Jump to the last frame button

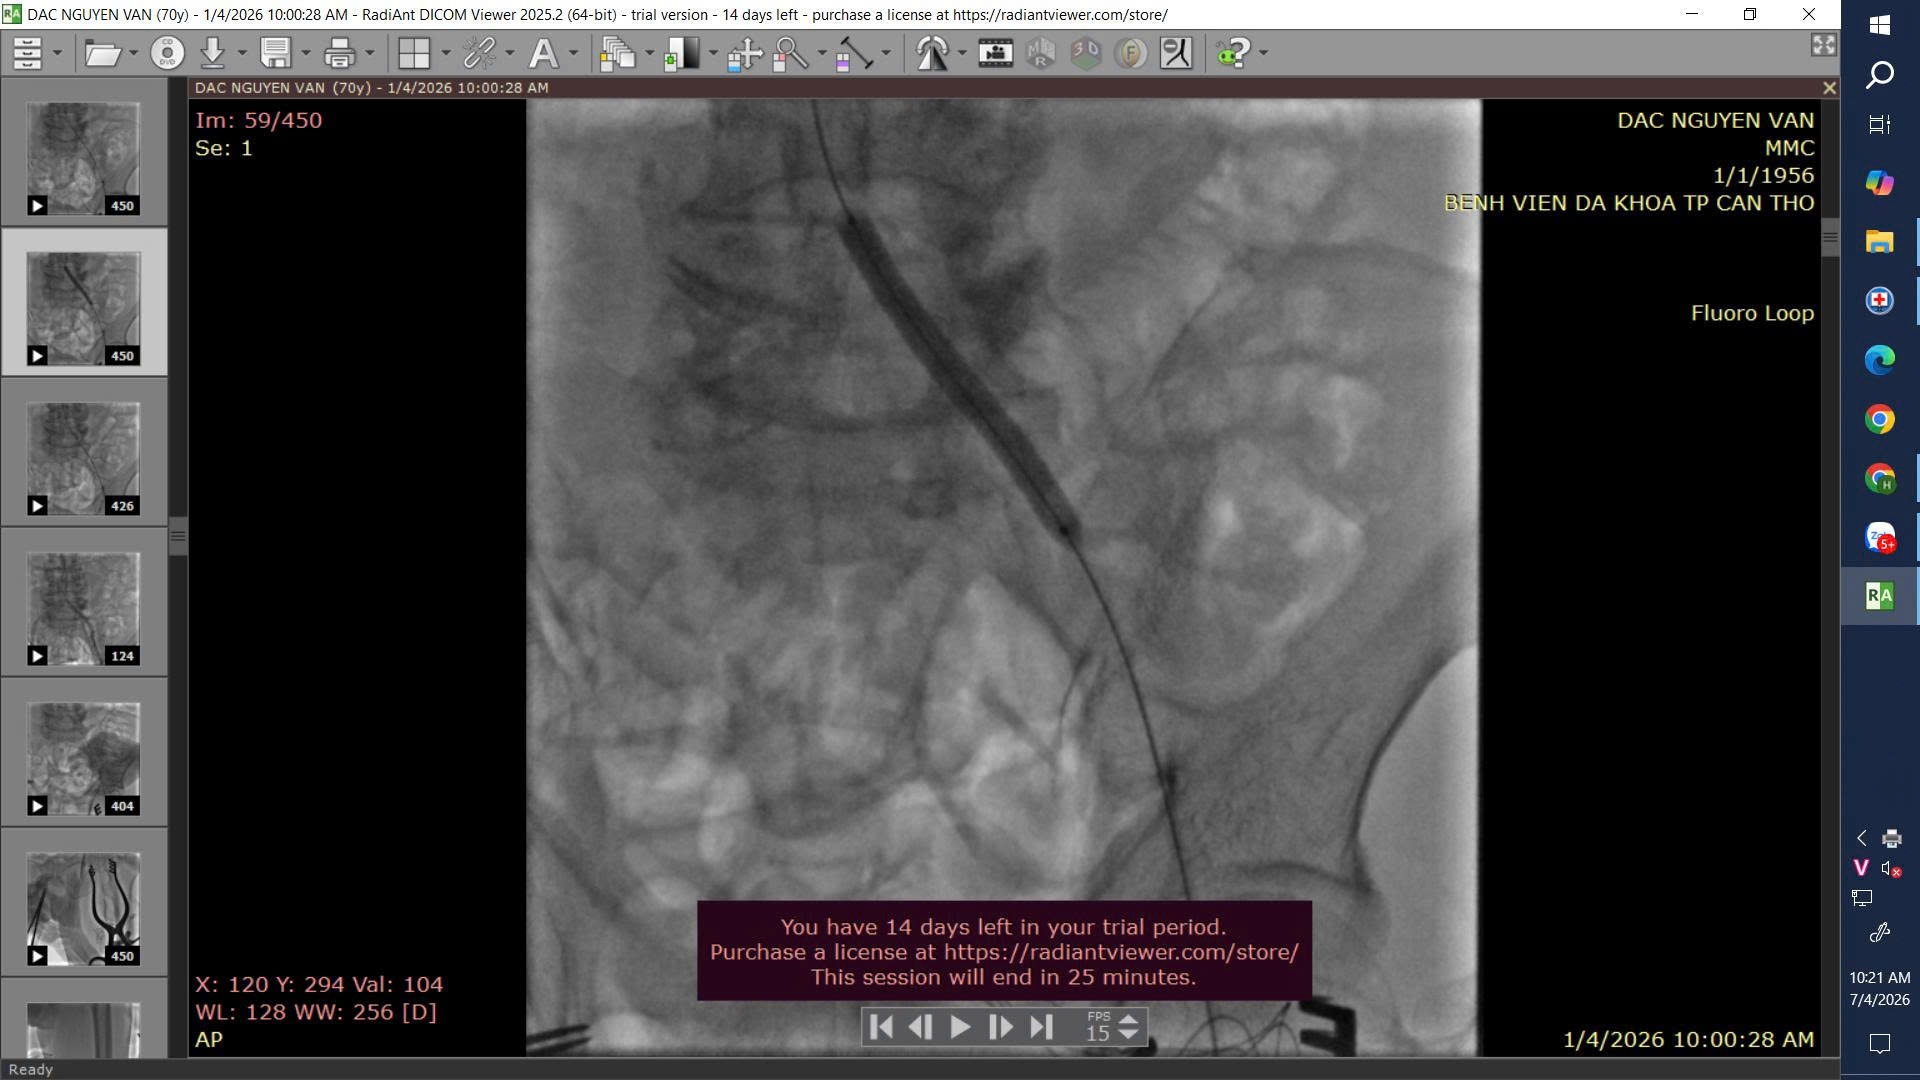[x=1041, y=1027]
